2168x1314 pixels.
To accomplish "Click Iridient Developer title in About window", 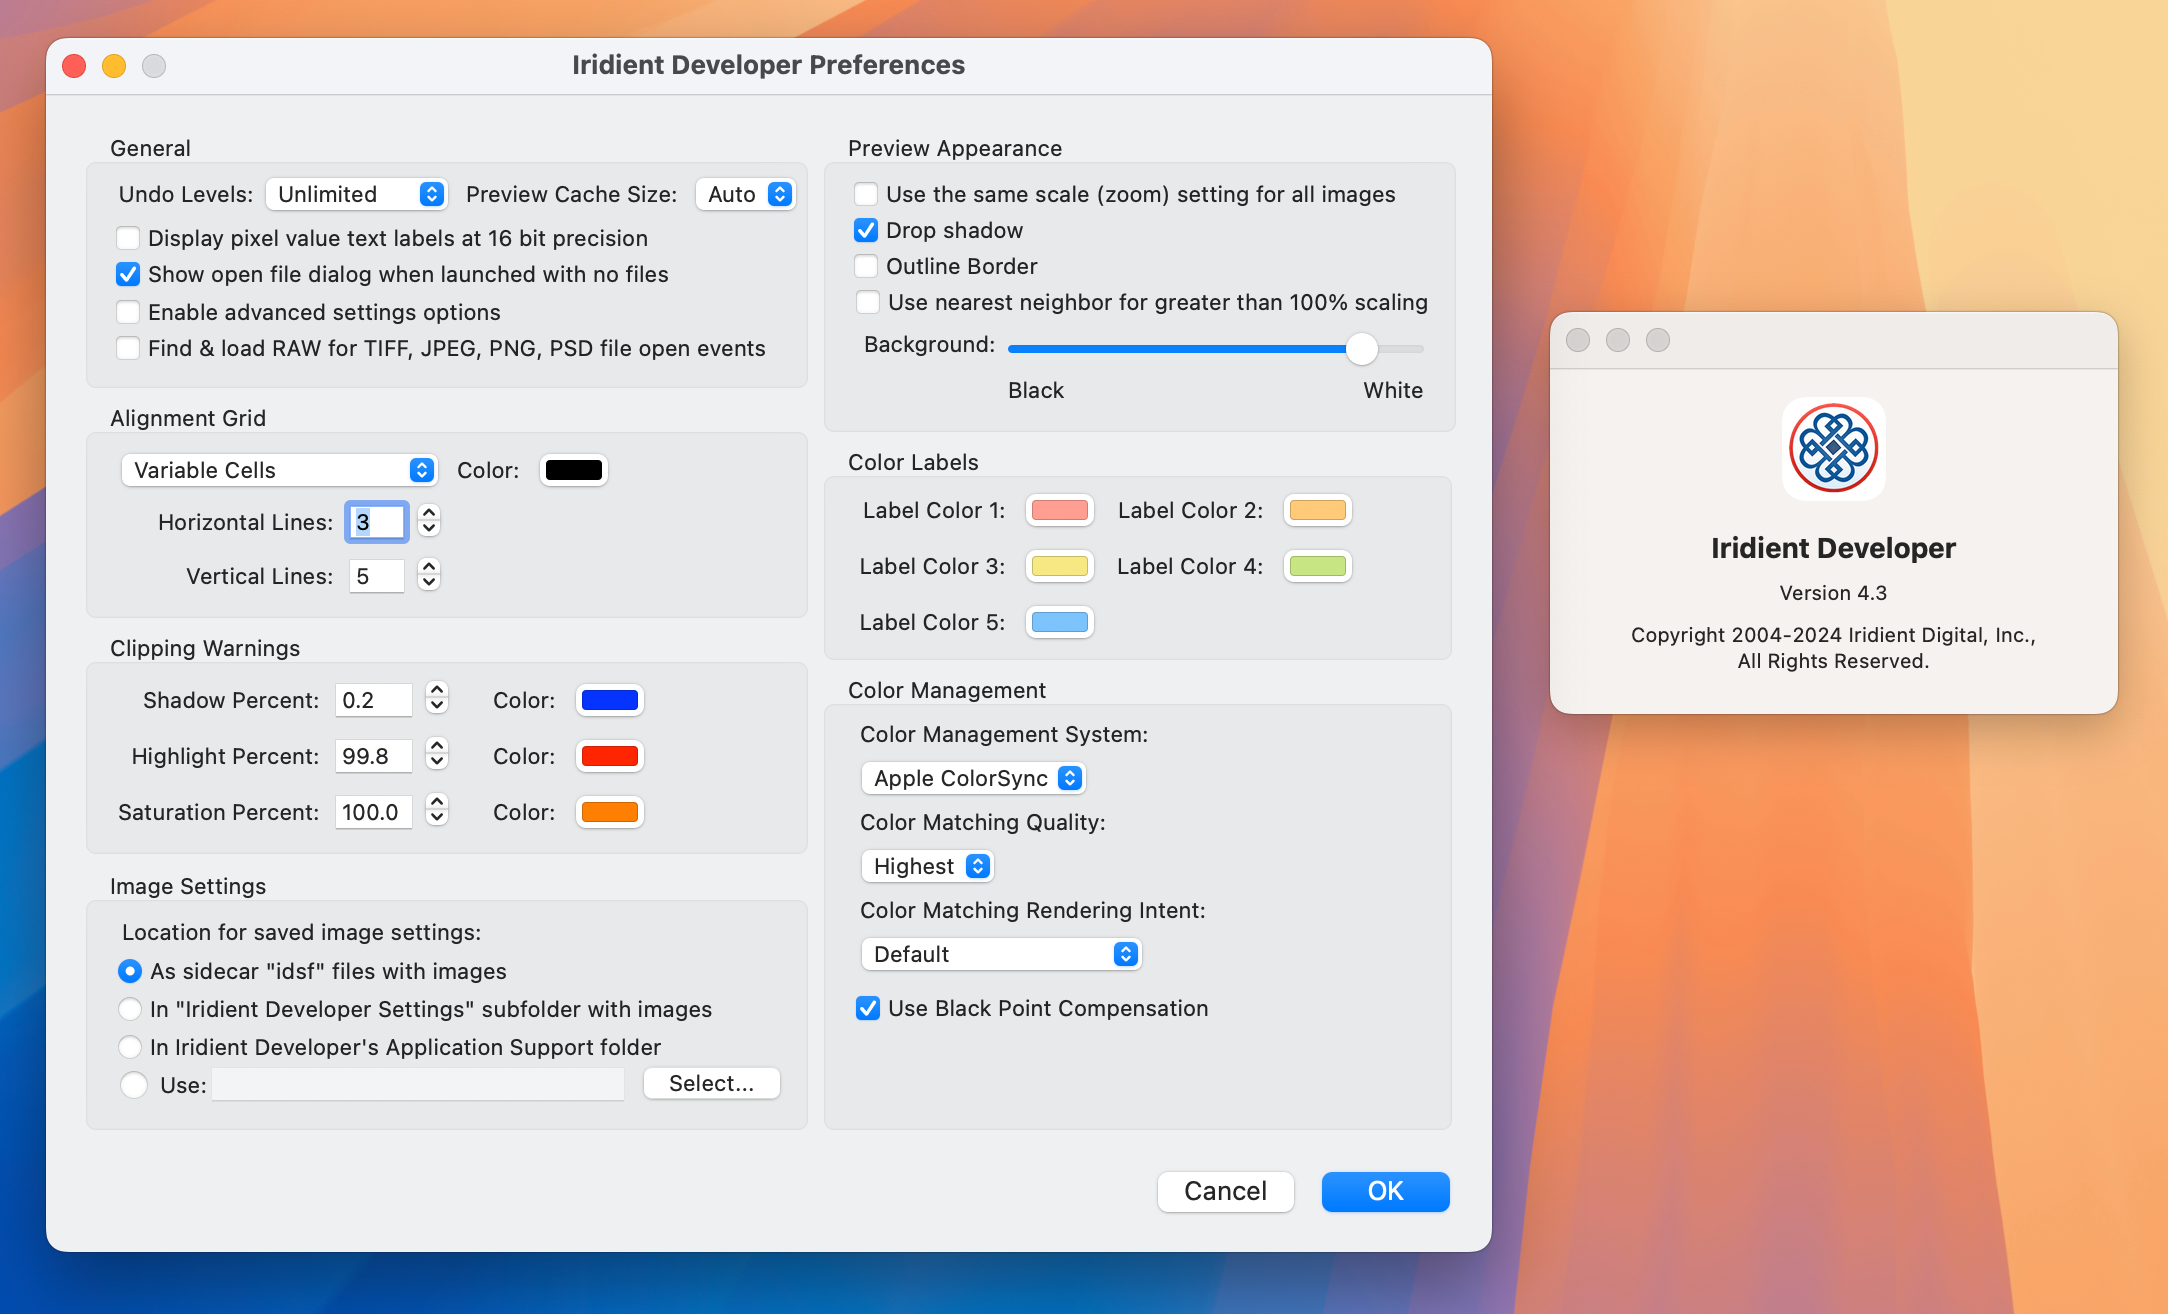I will [x=1833, y=548].
